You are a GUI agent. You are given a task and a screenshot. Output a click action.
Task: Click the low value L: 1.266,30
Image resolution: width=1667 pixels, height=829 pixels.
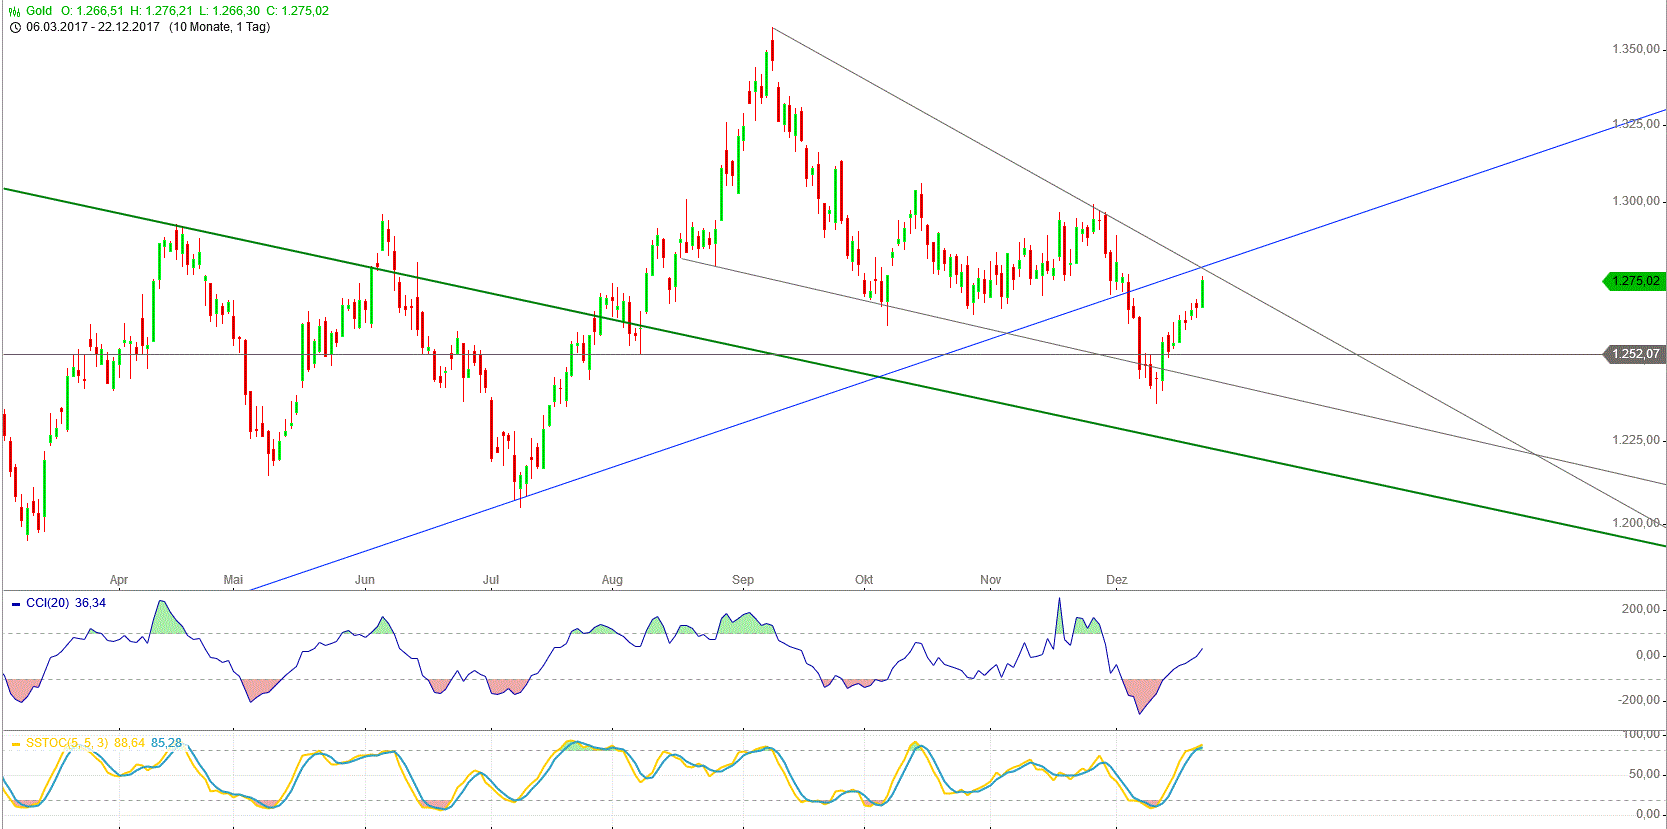point(229,11)
